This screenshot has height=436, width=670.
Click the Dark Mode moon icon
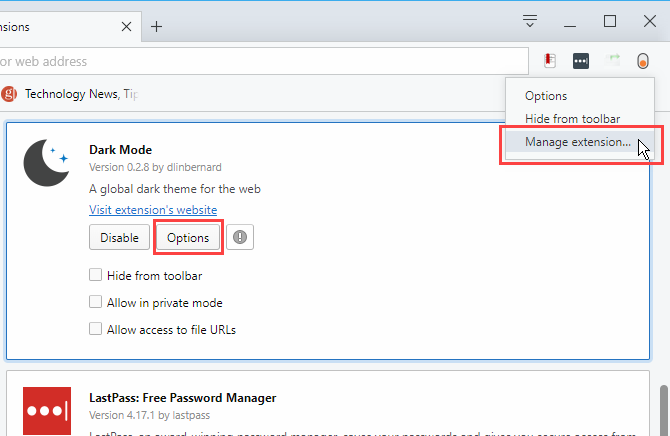47,163
